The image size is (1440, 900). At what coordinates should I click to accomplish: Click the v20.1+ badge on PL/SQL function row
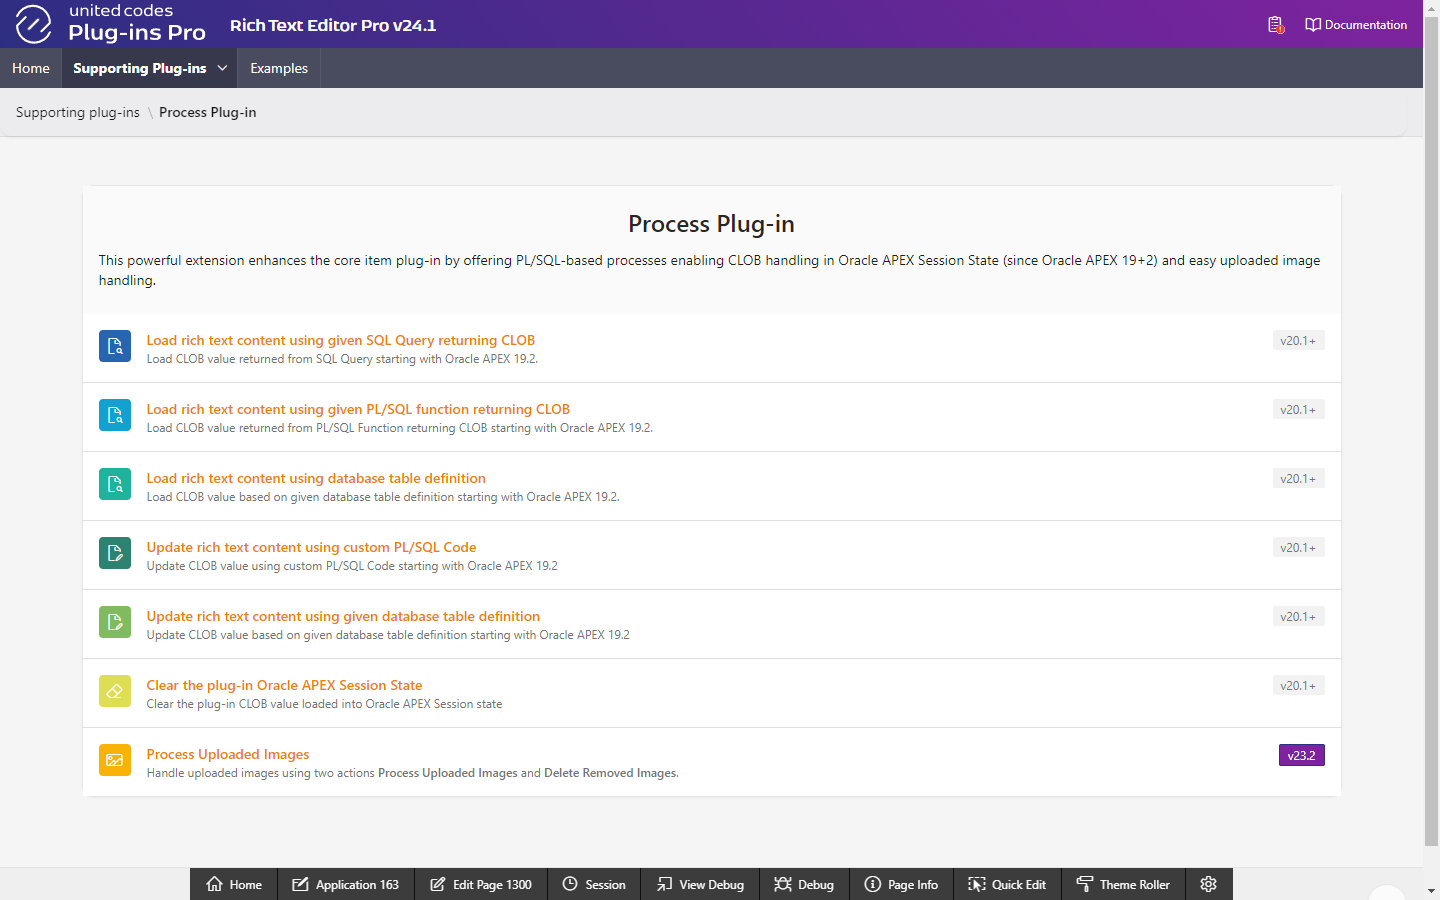[1298, 410]
